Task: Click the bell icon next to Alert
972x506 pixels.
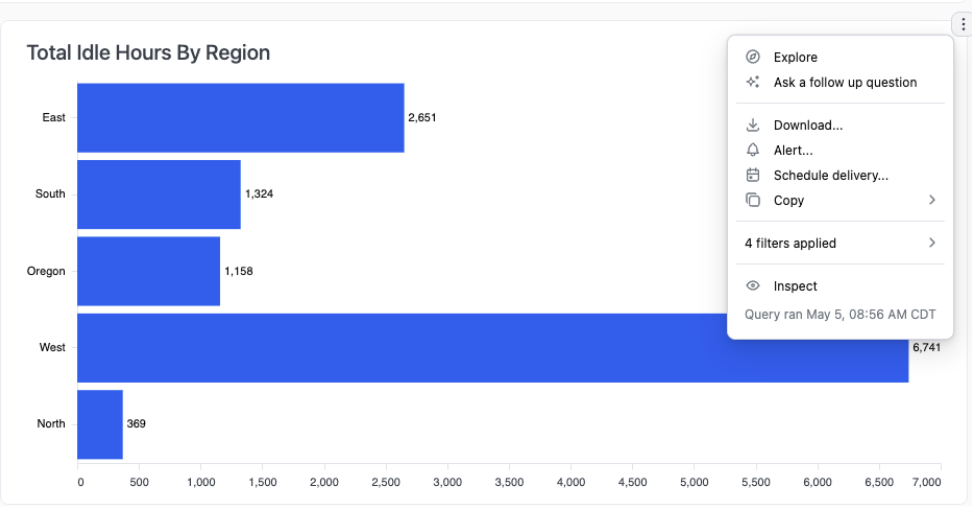Action: pyautogui.click(x=753, y=150)
